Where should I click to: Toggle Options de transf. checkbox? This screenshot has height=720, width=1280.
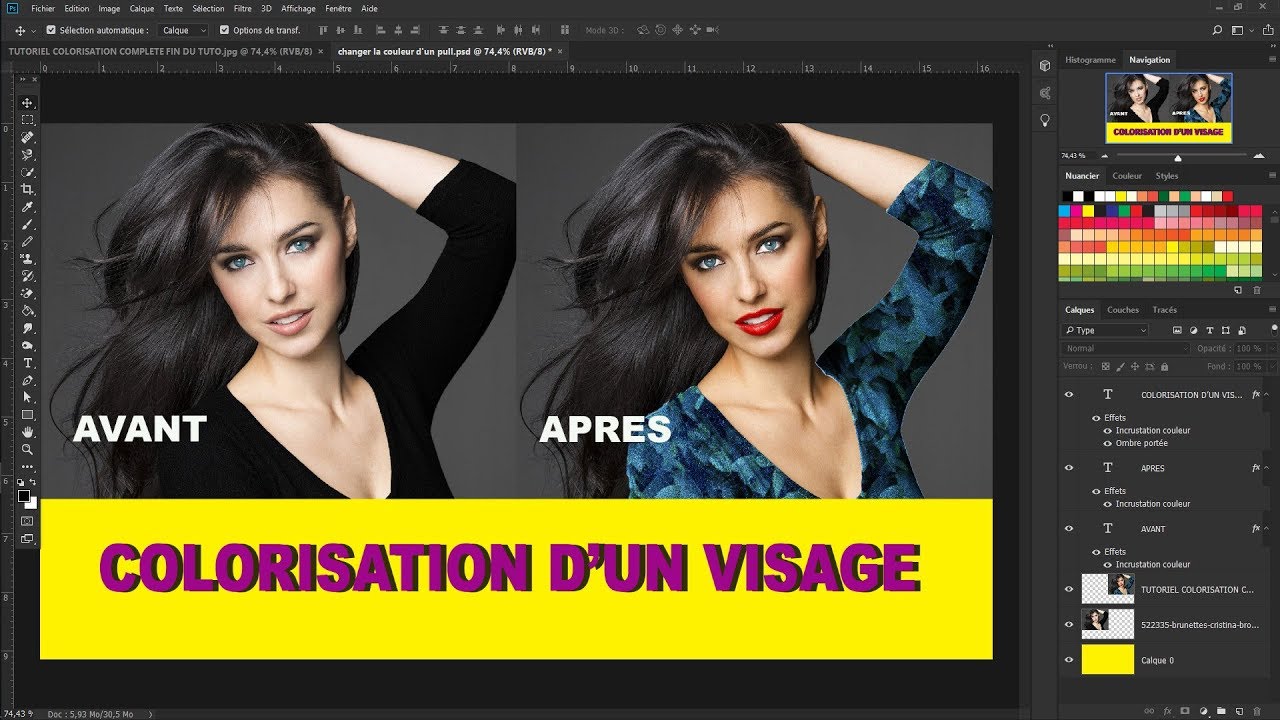click(224, 31)
